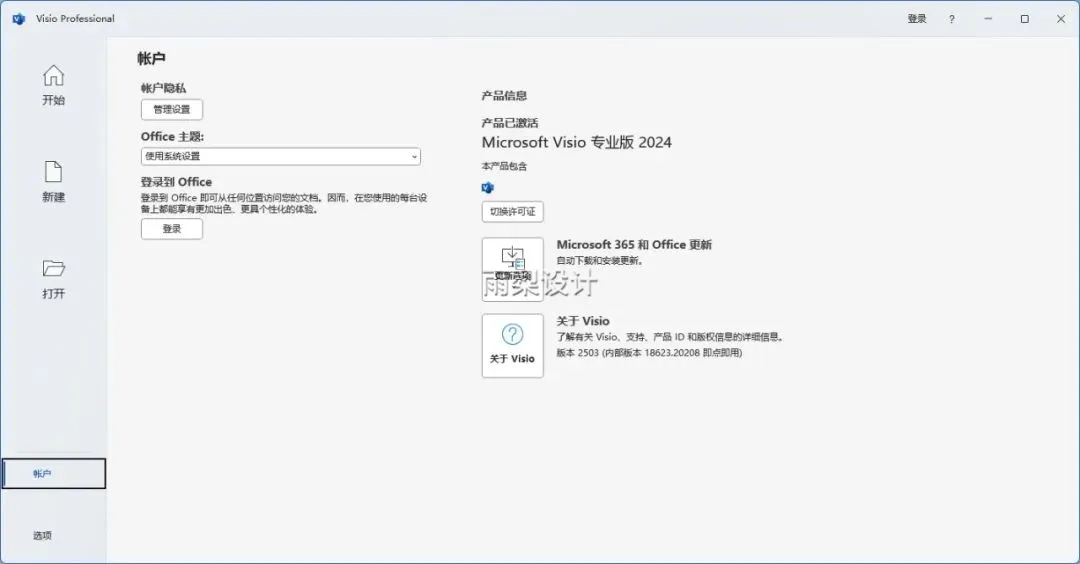Screen dimensions: 1080x564
Task: Minimize the Visio Professional window
Action: coord(988,19)
